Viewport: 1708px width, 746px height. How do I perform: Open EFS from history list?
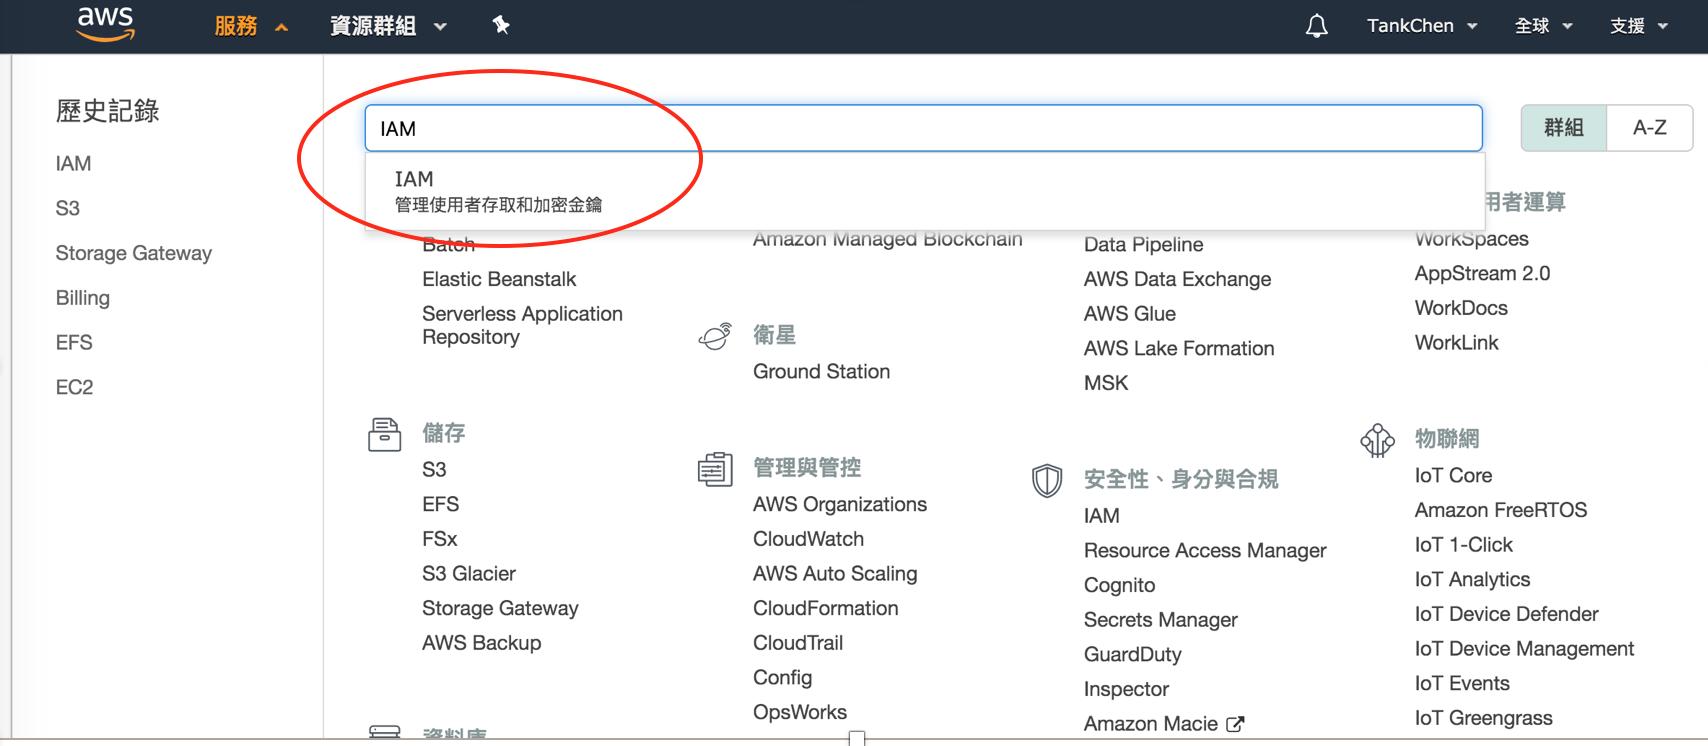pyautogui.click(x=74, y=343)
